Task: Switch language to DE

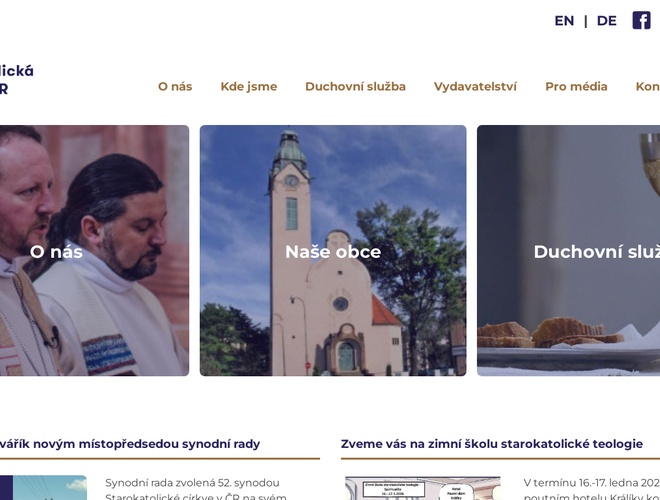Action: coord(607,21)
